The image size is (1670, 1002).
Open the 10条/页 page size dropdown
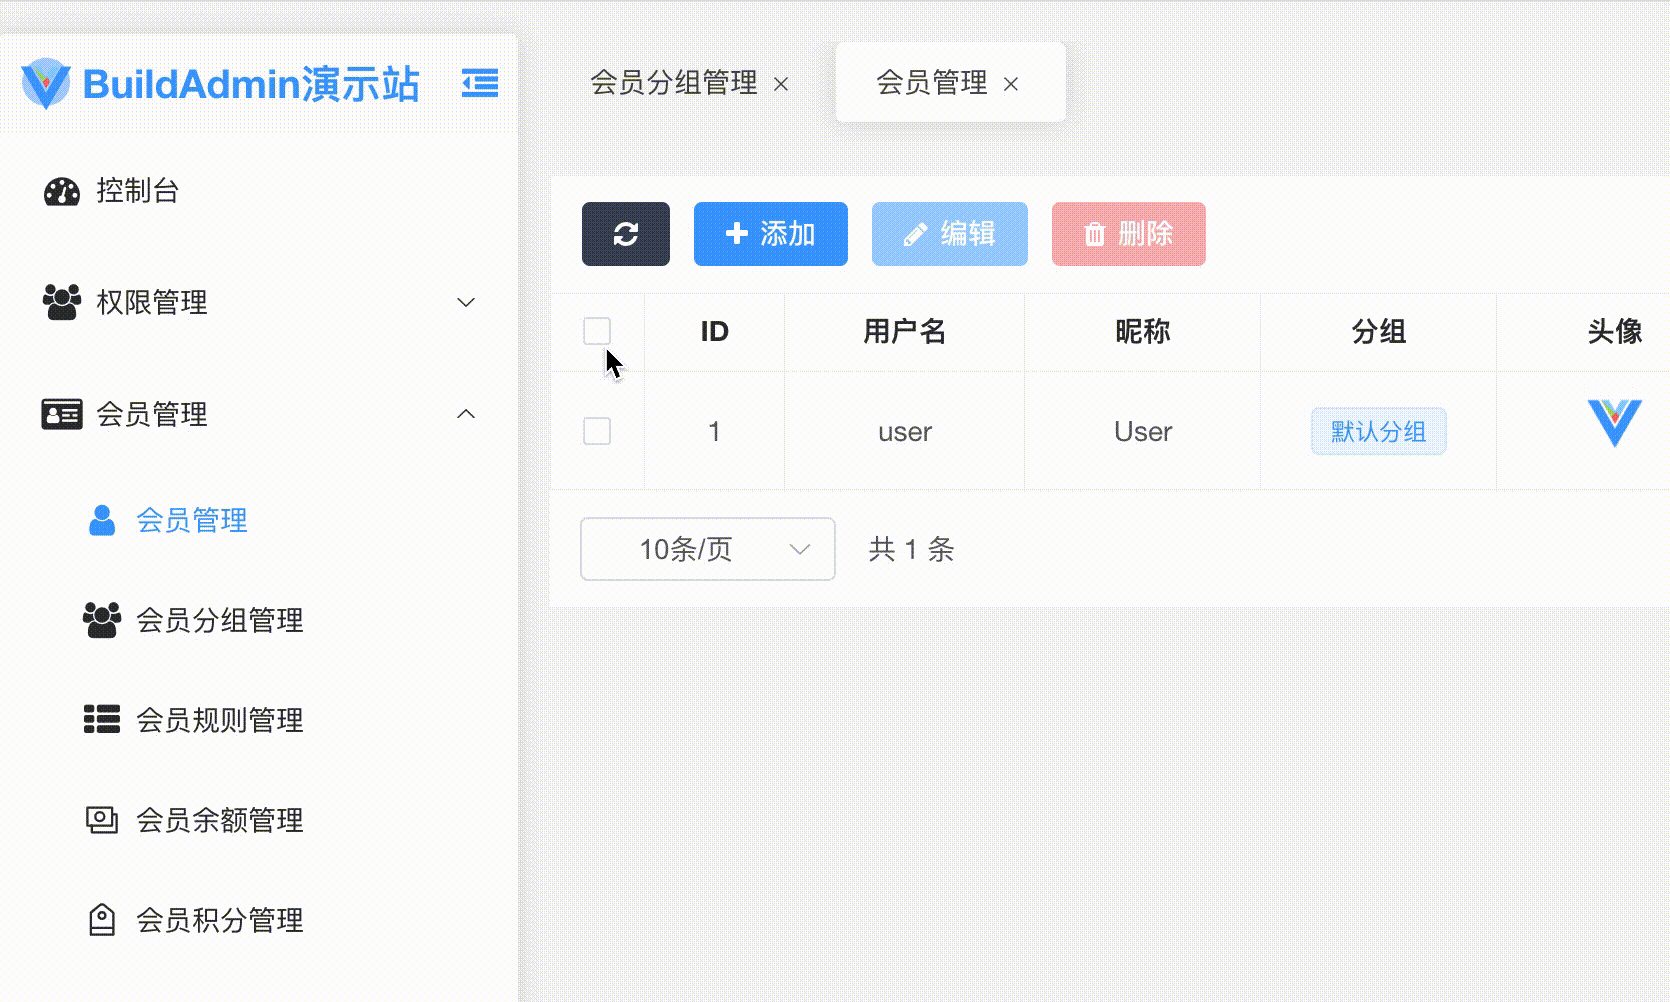coord(708,549)
